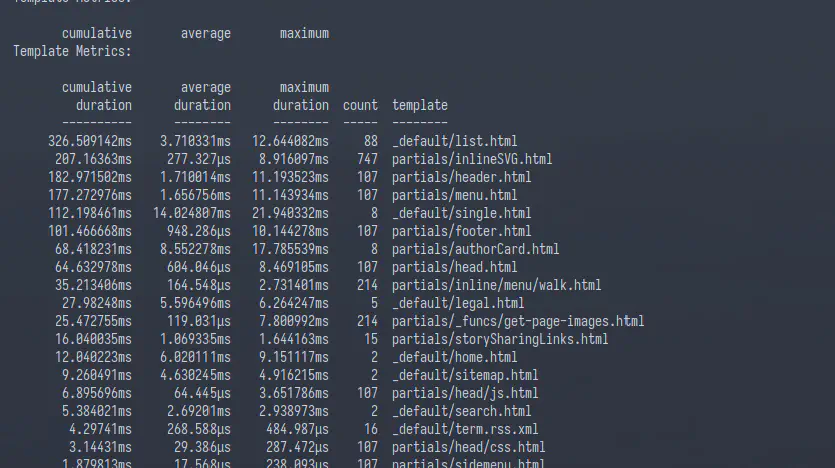The width and height of the screenshot is (835, 468).
Task: Select cumulative duration 35.213406ms
Action: (93, 285)
